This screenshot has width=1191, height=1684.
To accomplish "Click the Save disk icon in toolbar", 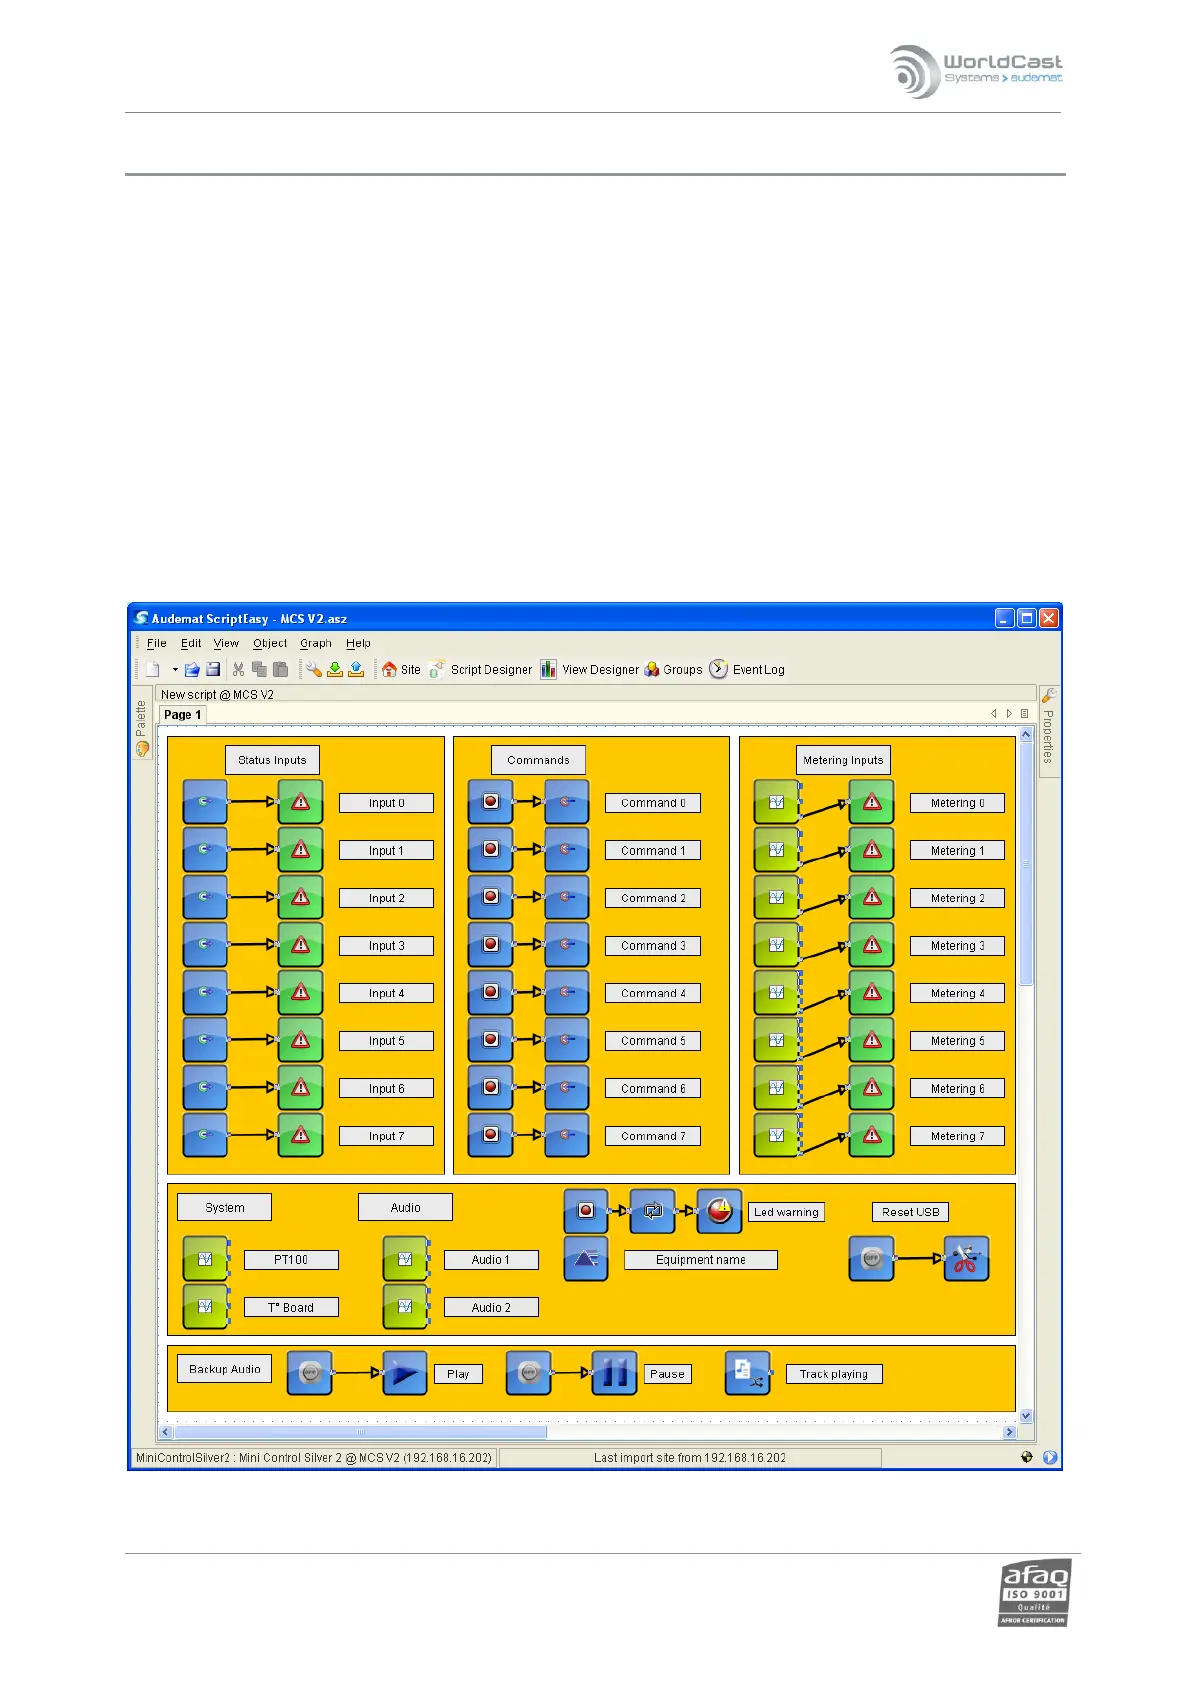I will pos(213,670).
